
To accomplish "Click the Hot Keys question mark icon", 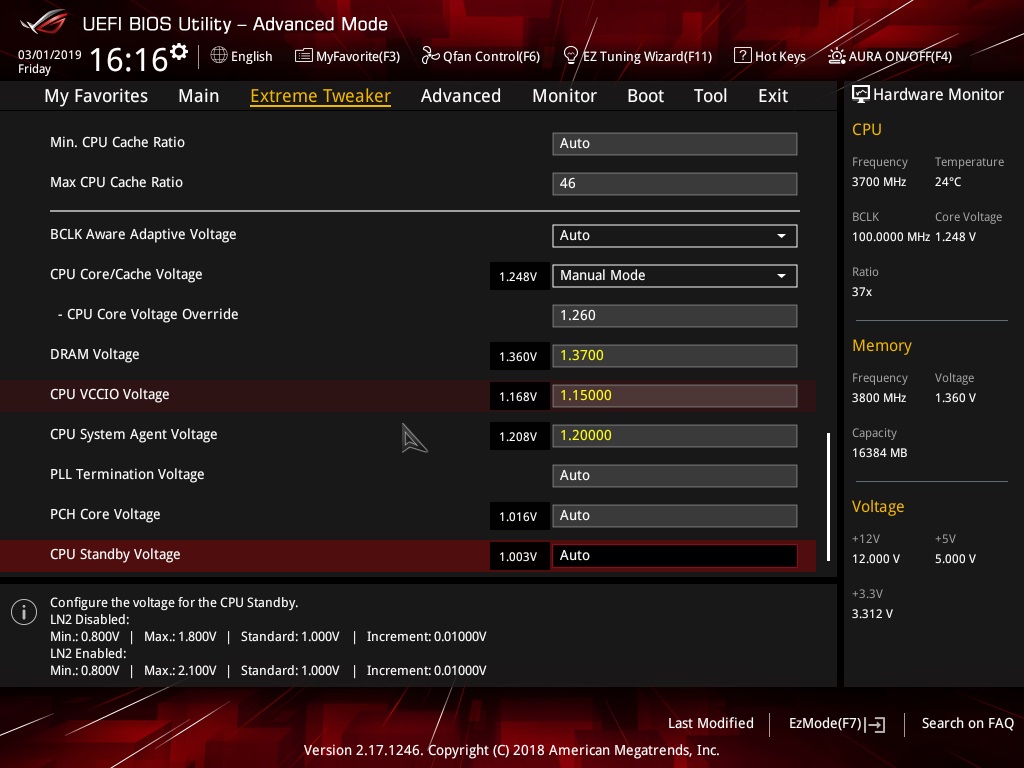I will [743, 56].
